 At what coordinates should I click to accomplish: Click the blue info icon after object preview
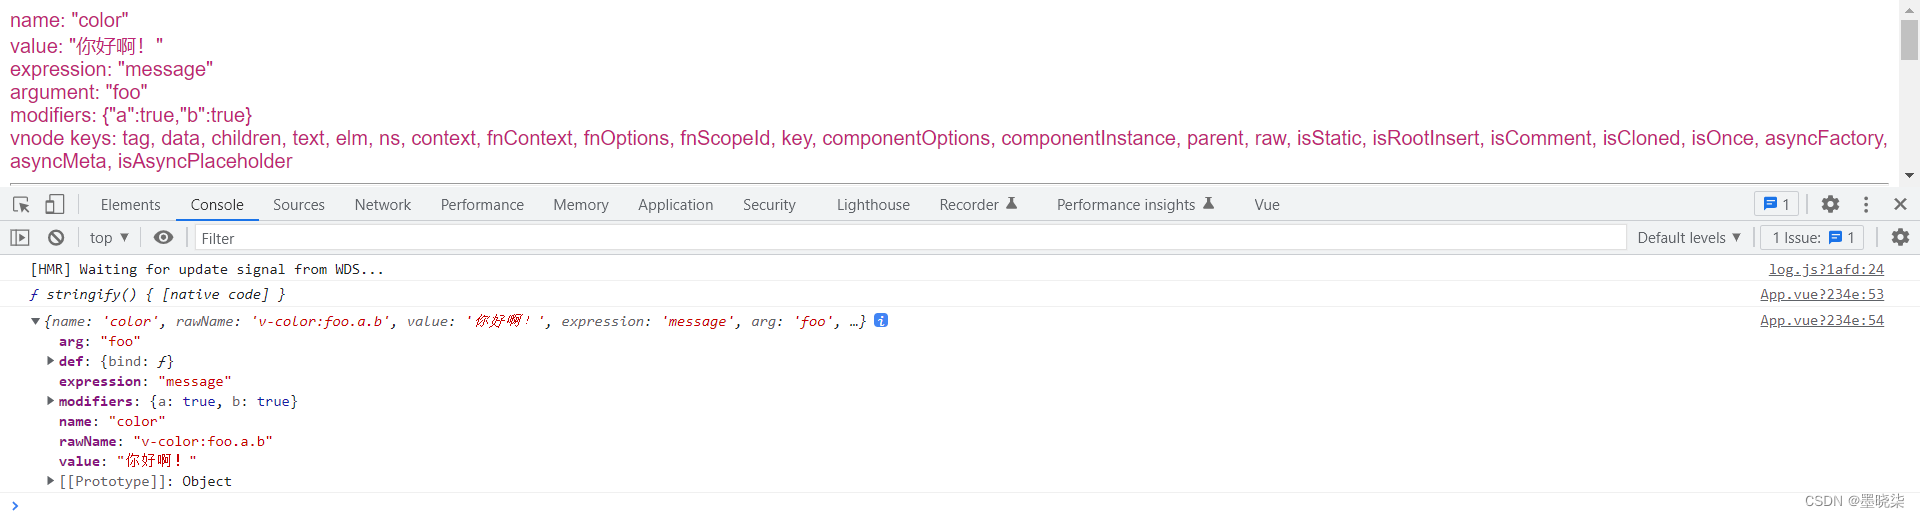point(881,320)
